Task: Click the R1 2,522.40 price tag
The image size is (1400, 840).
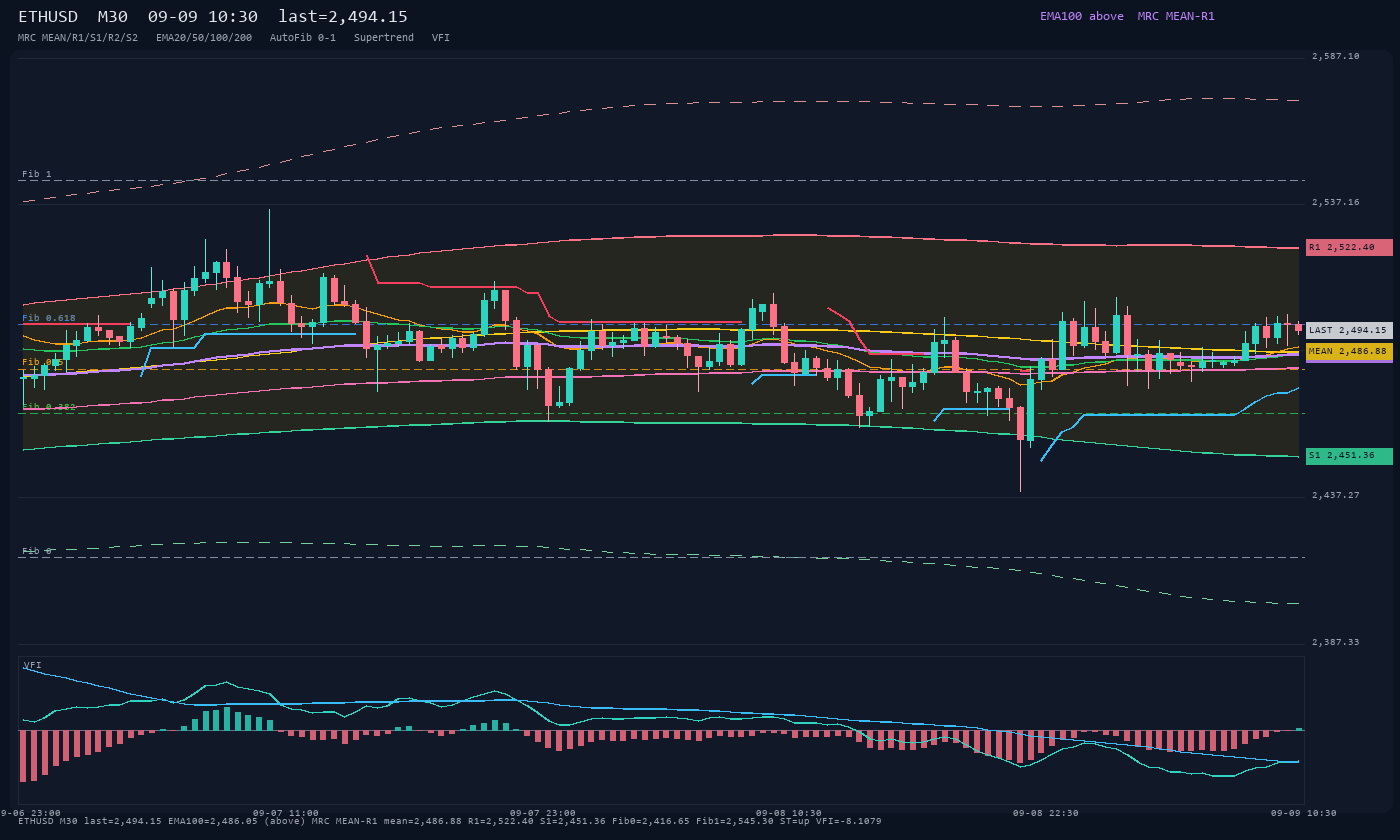Action: (1349, 247)
